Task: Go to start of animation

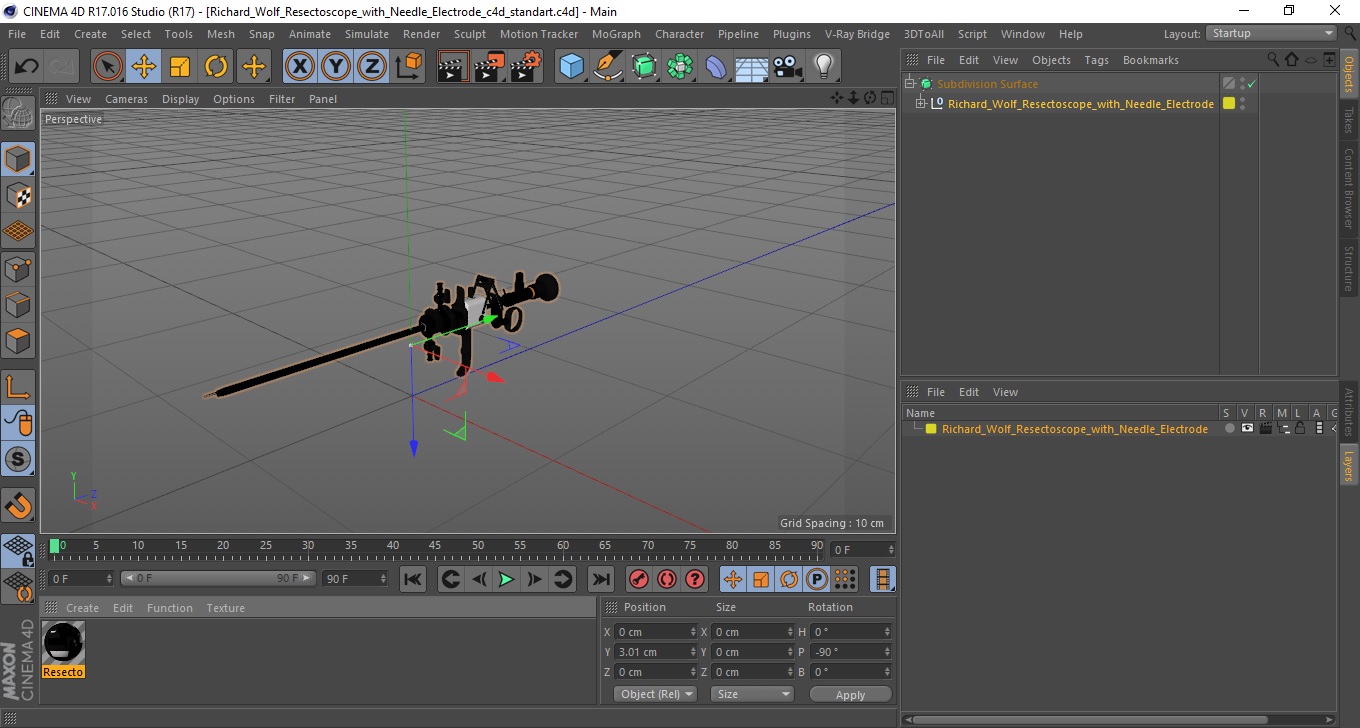Action: point(413,579)
